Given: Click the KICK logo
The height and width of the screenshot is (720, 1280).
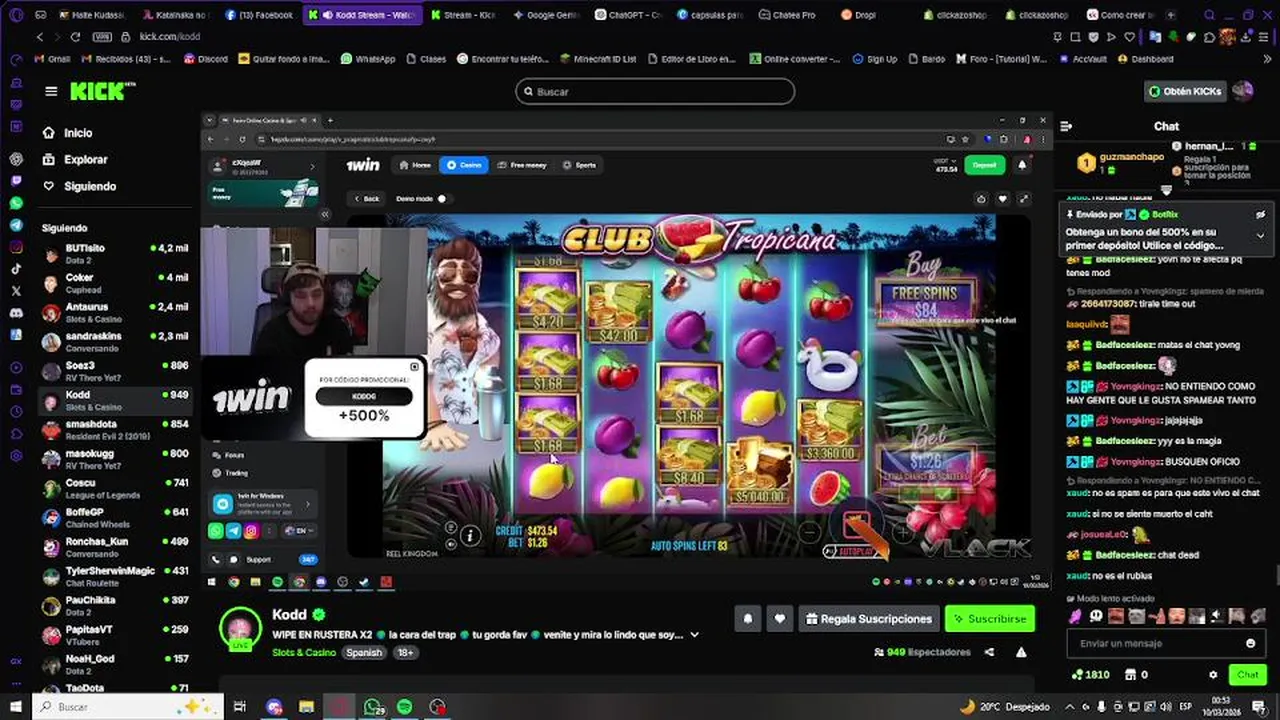Looking at the screenshot, I should [101, 91].
